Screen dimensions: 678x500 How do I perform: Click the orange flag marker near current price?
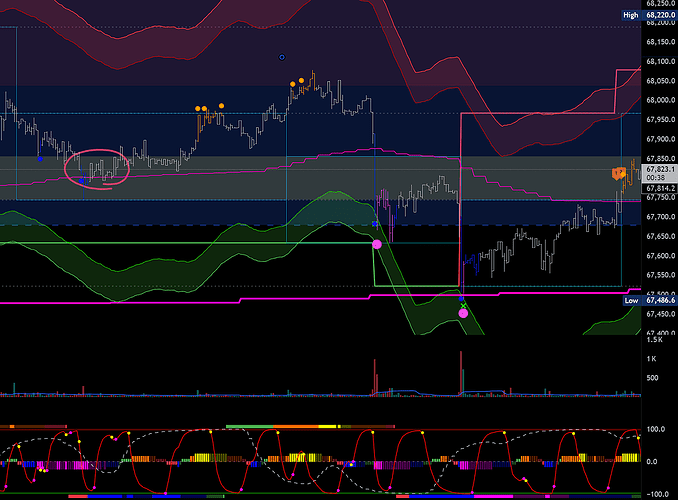[x=619, y=173]
